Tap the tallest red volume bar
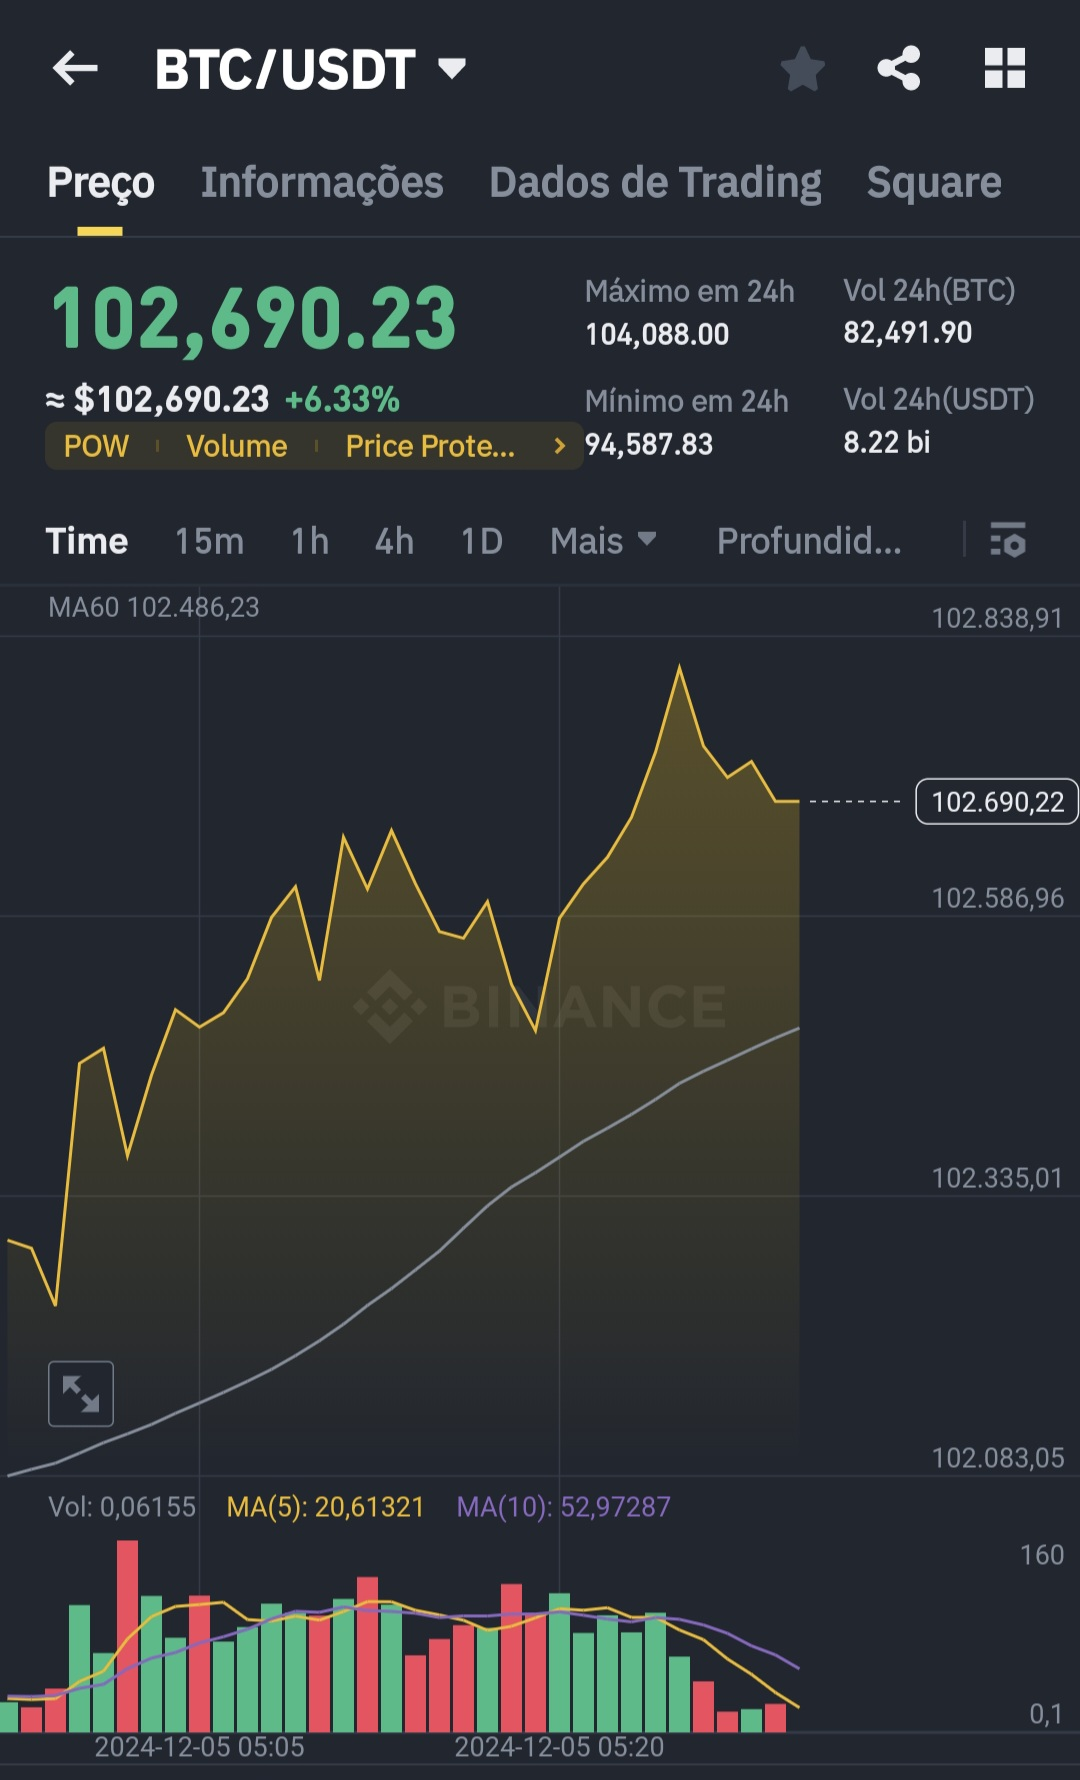1080x1780 pixels. pos(127,1636)
